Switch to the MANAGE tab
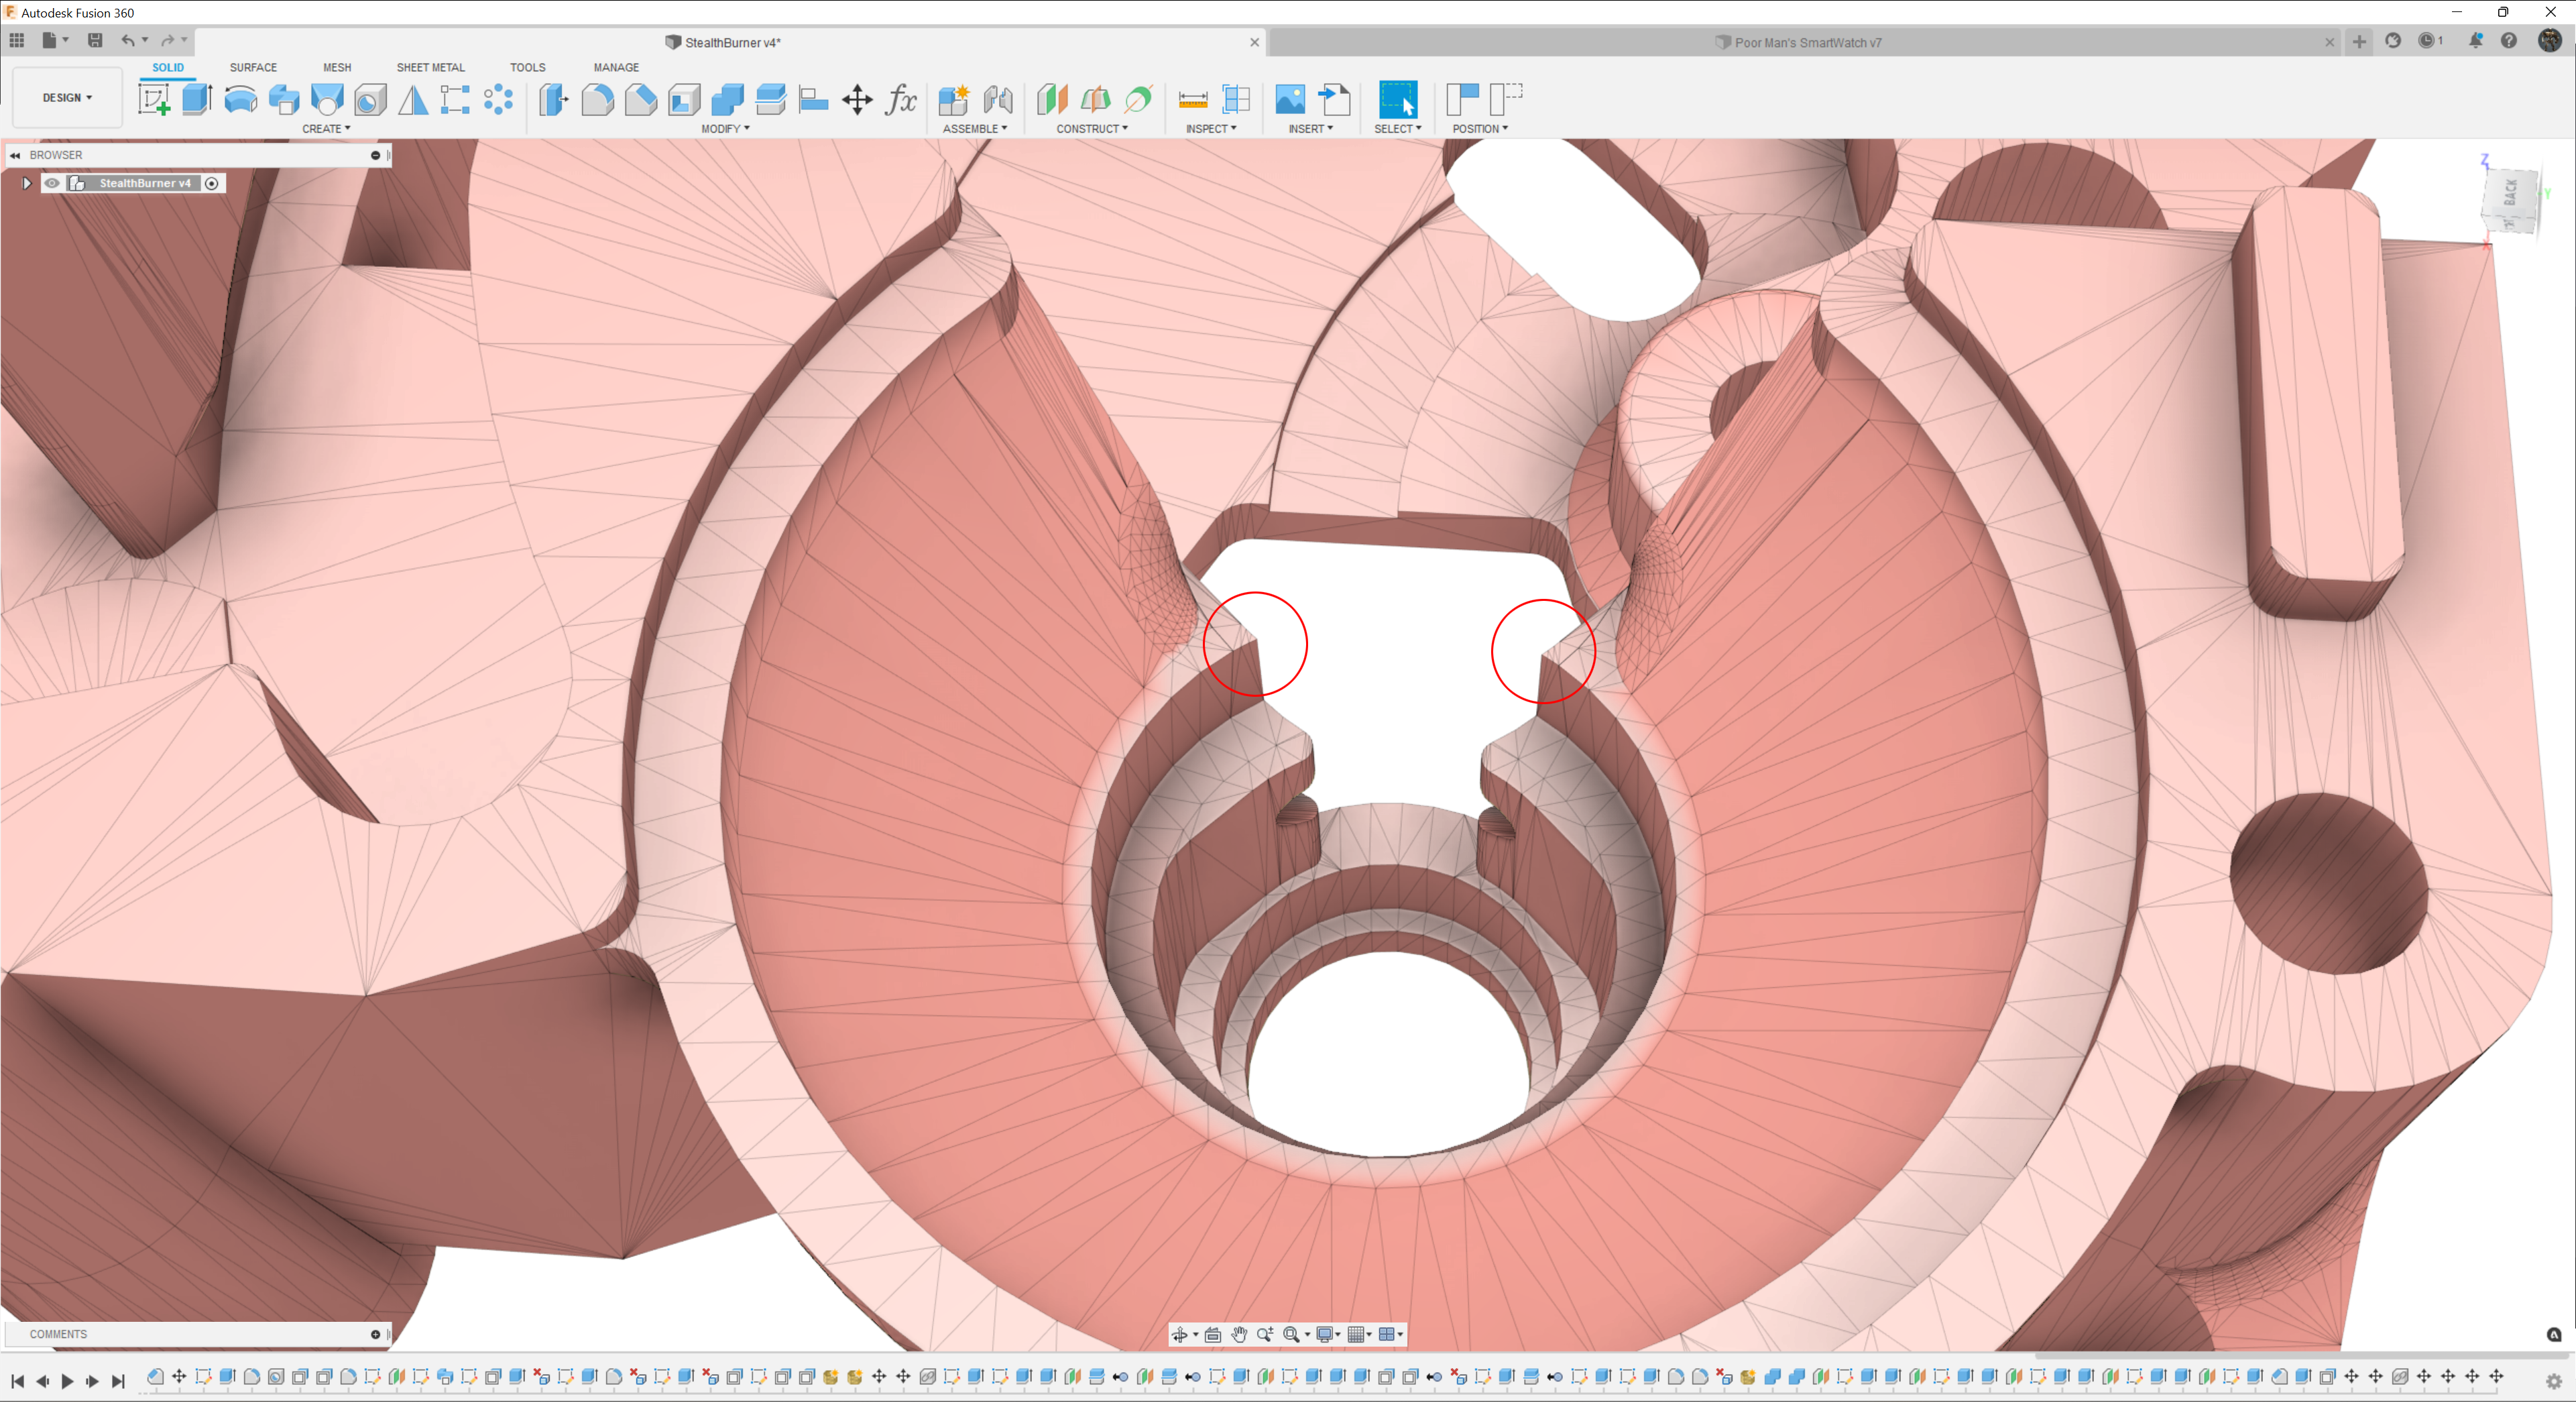2576x1409 pixels. [616, 68]
